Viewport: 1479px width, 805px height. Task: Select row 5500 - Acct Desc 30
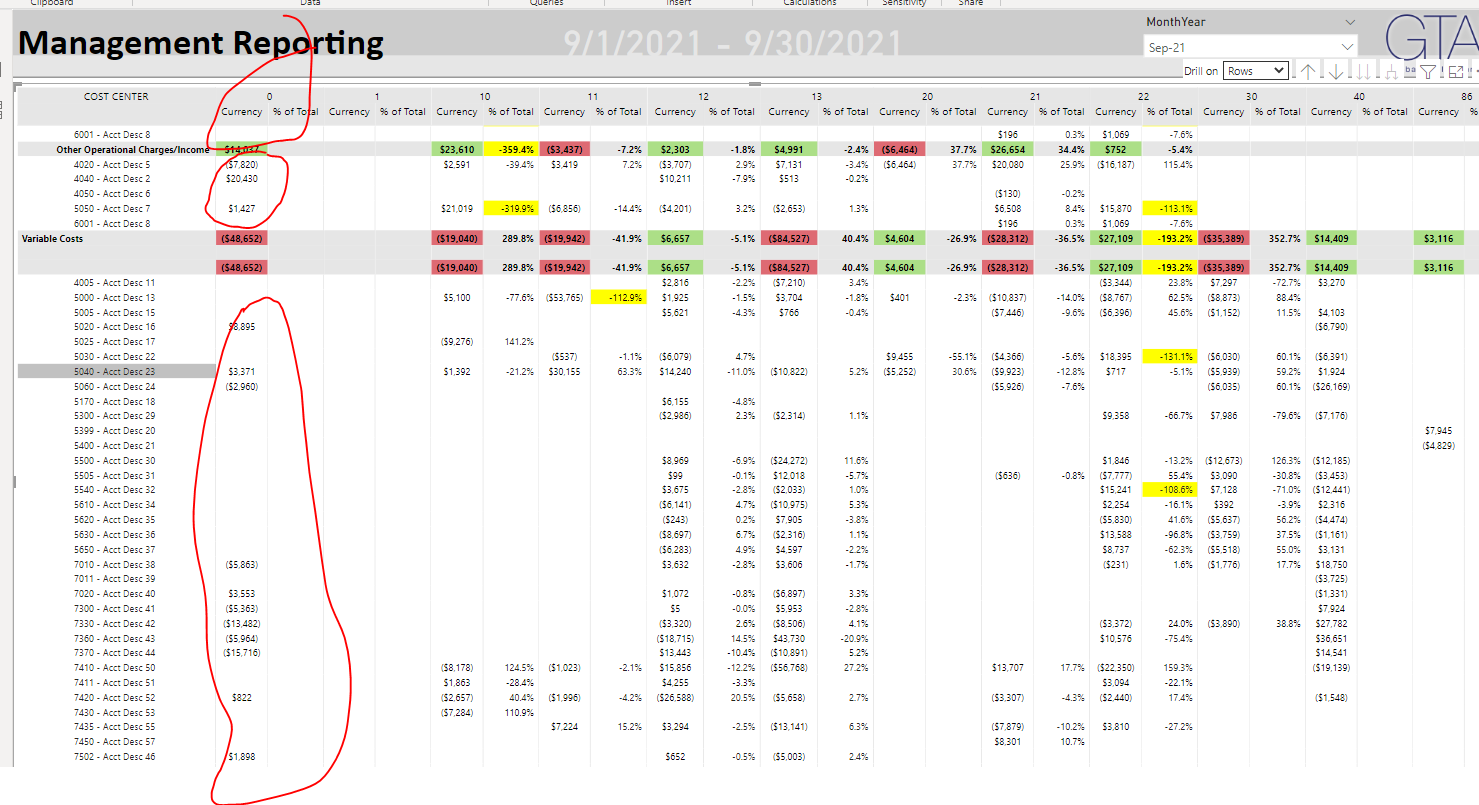tap(115, 461)
